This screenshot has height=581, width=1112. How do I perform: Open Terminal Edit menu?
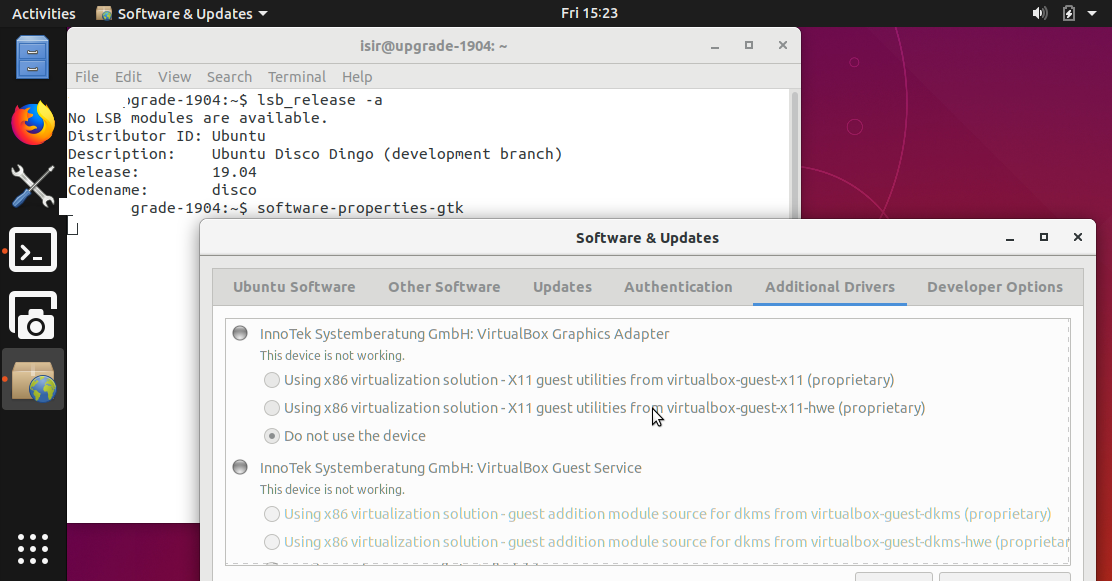point(128,77)
